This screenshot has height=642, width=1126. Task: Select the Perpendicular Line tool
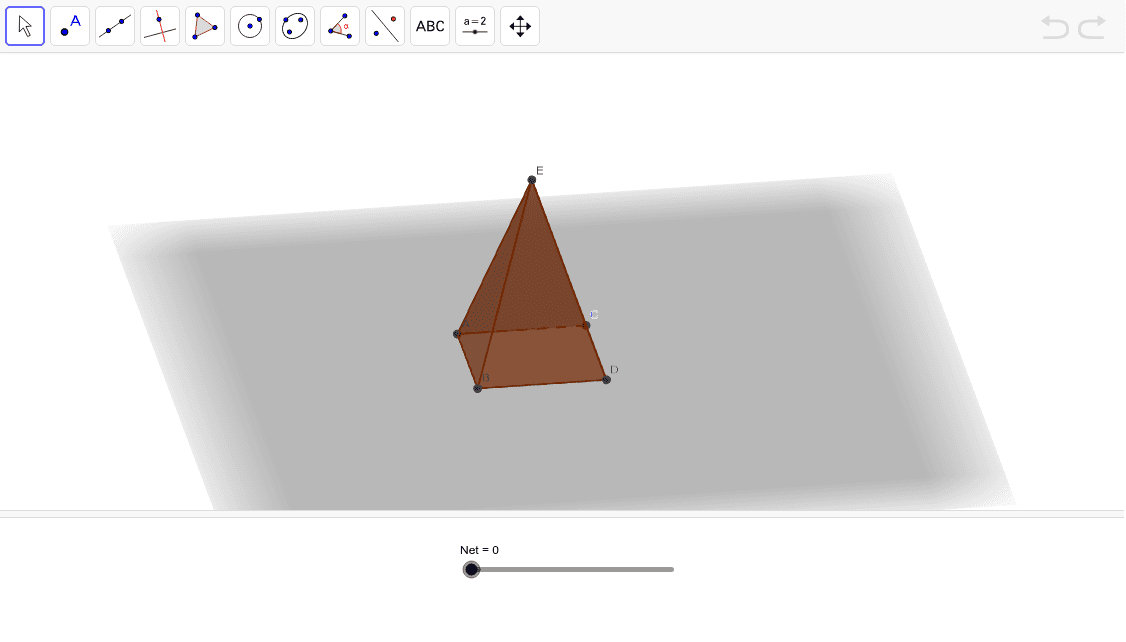tap(160, 26)
